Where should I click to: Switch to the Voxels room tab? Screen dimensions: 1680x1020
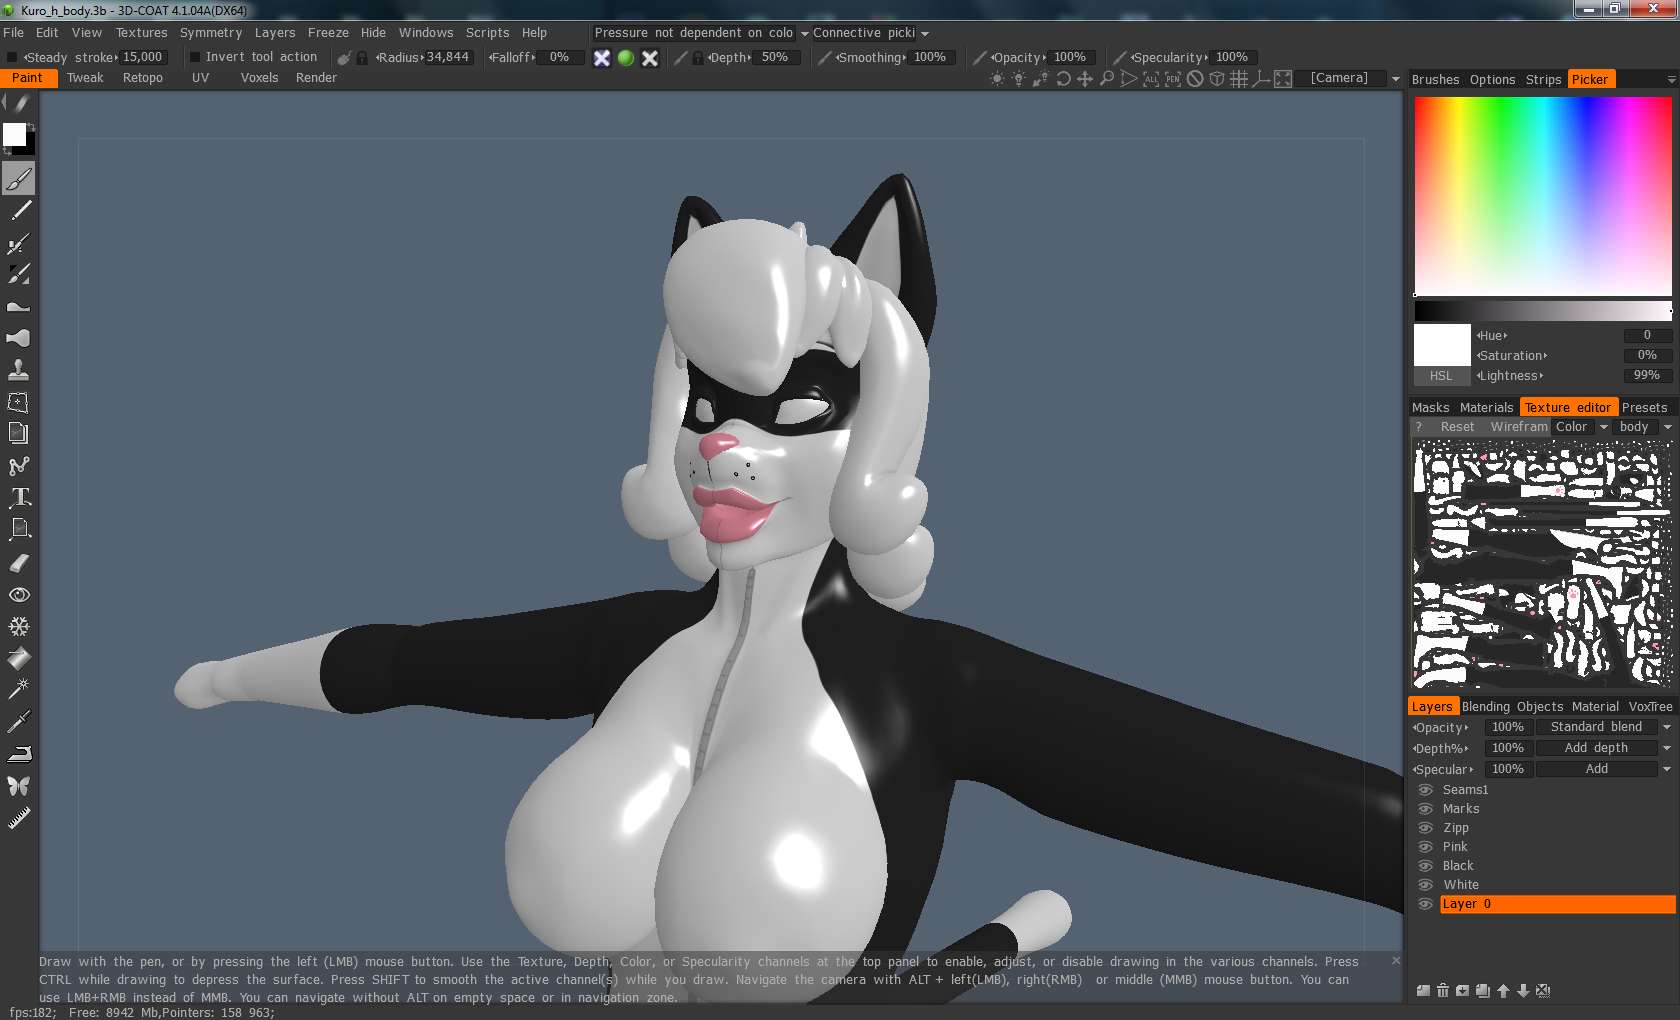(x=260, y=78)
